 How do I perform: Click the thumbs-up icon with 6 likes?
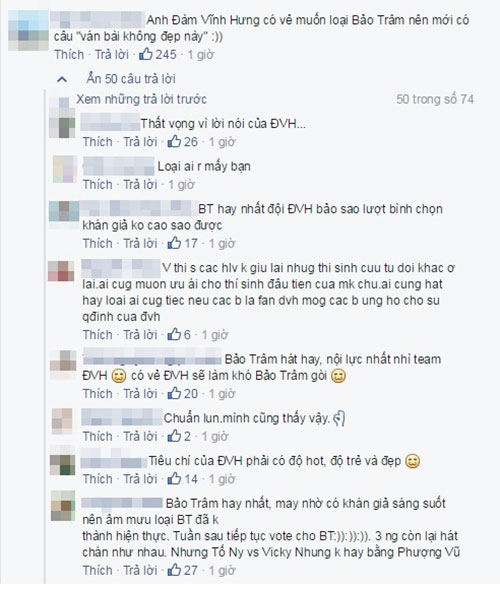[174, 334]
